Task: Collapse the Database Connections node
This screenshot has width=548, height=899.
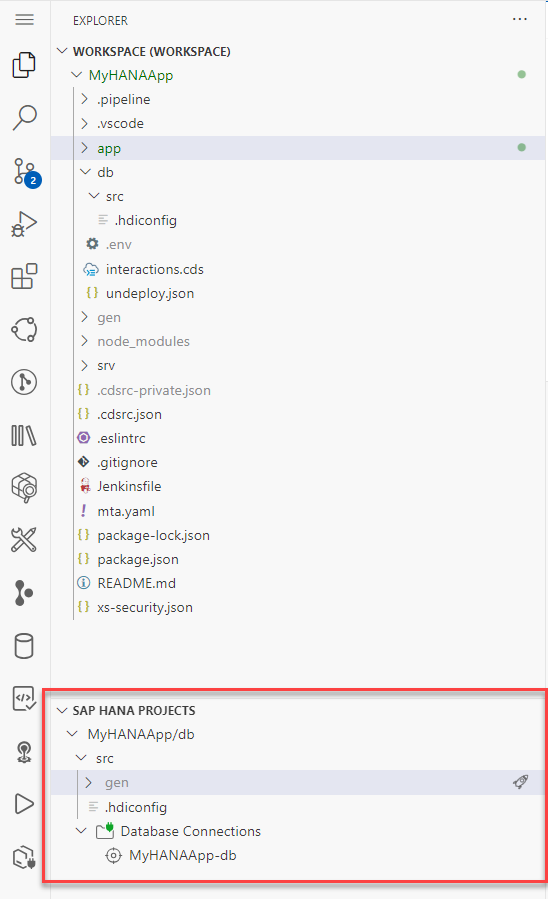Action: (x=81, y=831)
